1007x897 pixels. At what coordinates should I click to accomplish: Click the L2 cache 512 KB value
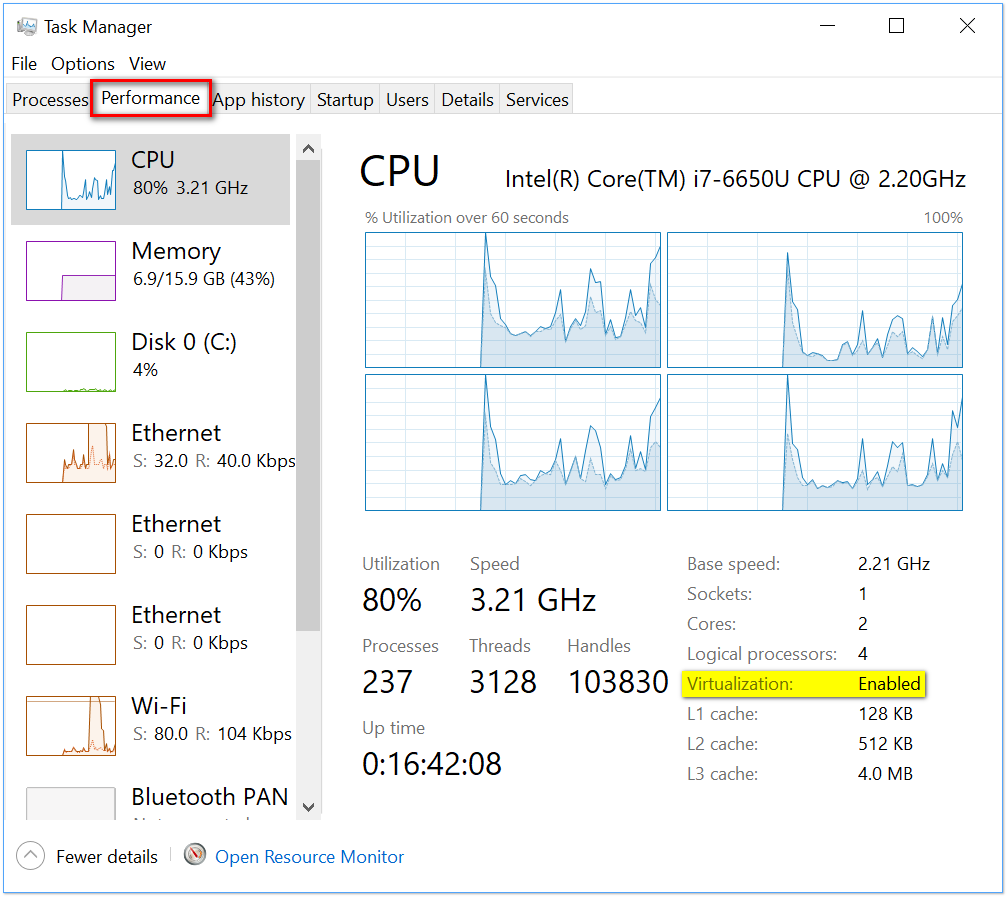tap(885, 744)
